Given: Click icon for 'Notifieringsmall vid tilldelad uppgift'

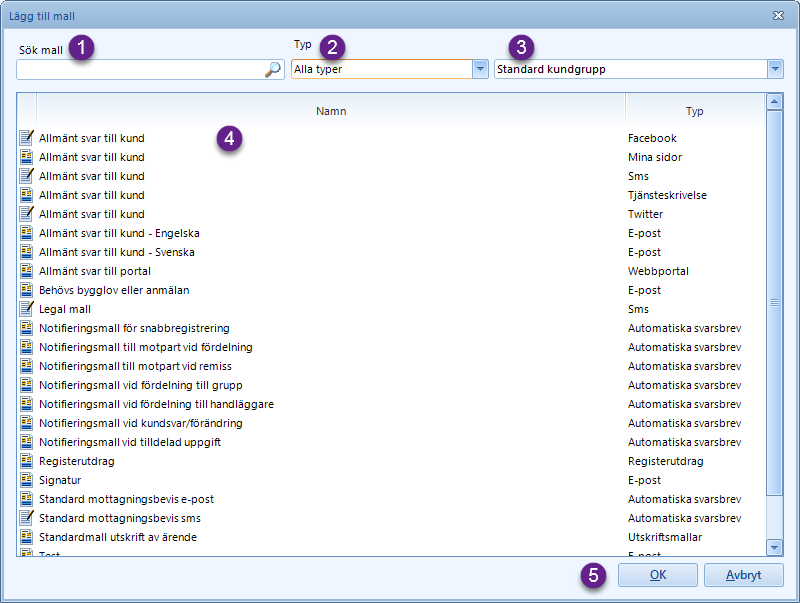Looking at the screenshot, I should point(27,441).
